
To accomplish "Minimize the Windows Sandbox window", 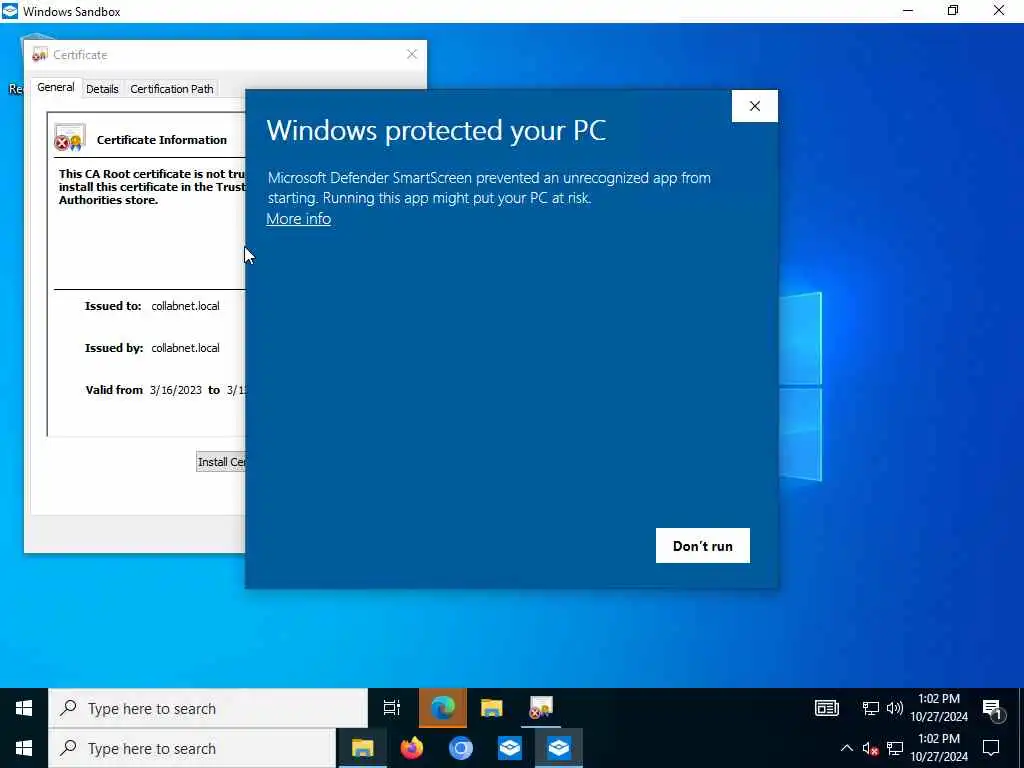I will (x=908, y=10).
